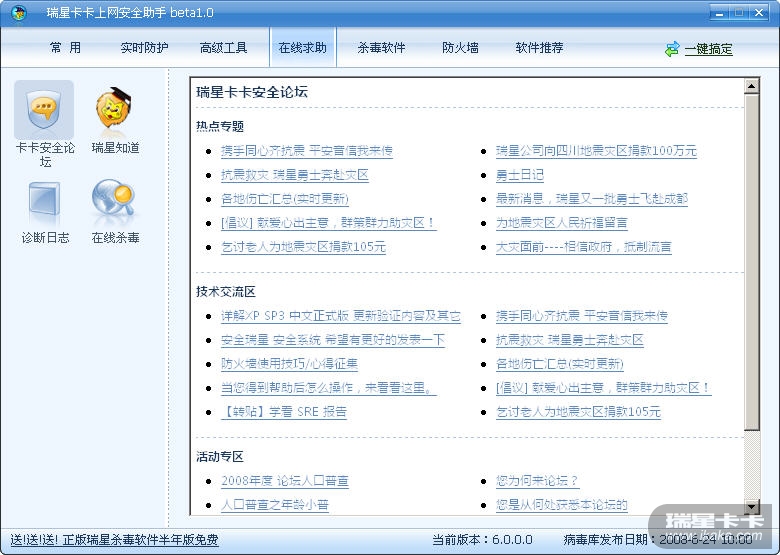
Task: Open link 大灾面前----相信政府，抵制流言
Action: 584,247
